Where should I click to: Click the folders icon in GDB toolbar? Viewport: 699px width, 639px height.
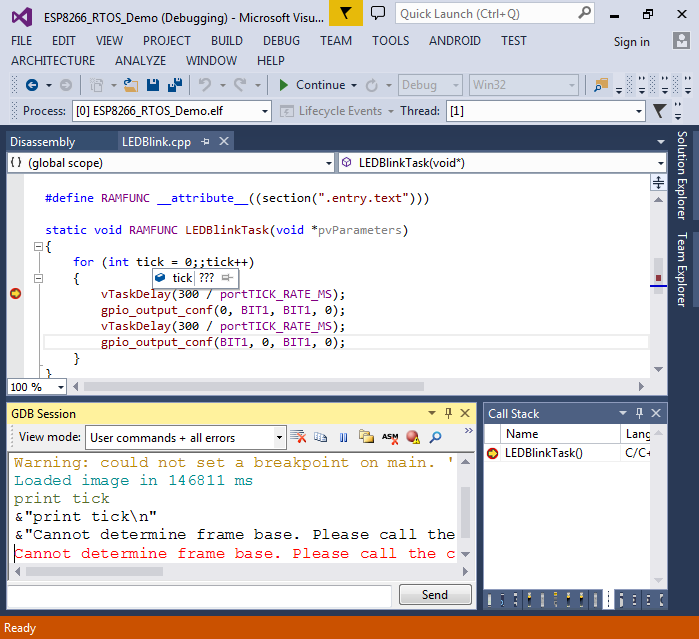pyautogui.click(x=366, y=437)
